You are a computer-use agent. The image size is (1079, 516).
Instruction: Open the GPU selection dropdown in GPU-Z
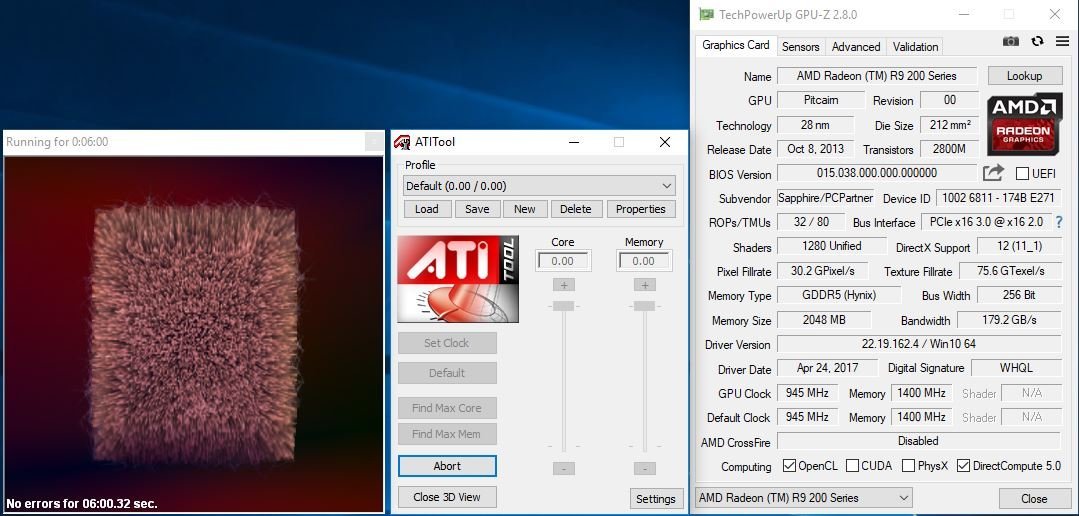804,497
